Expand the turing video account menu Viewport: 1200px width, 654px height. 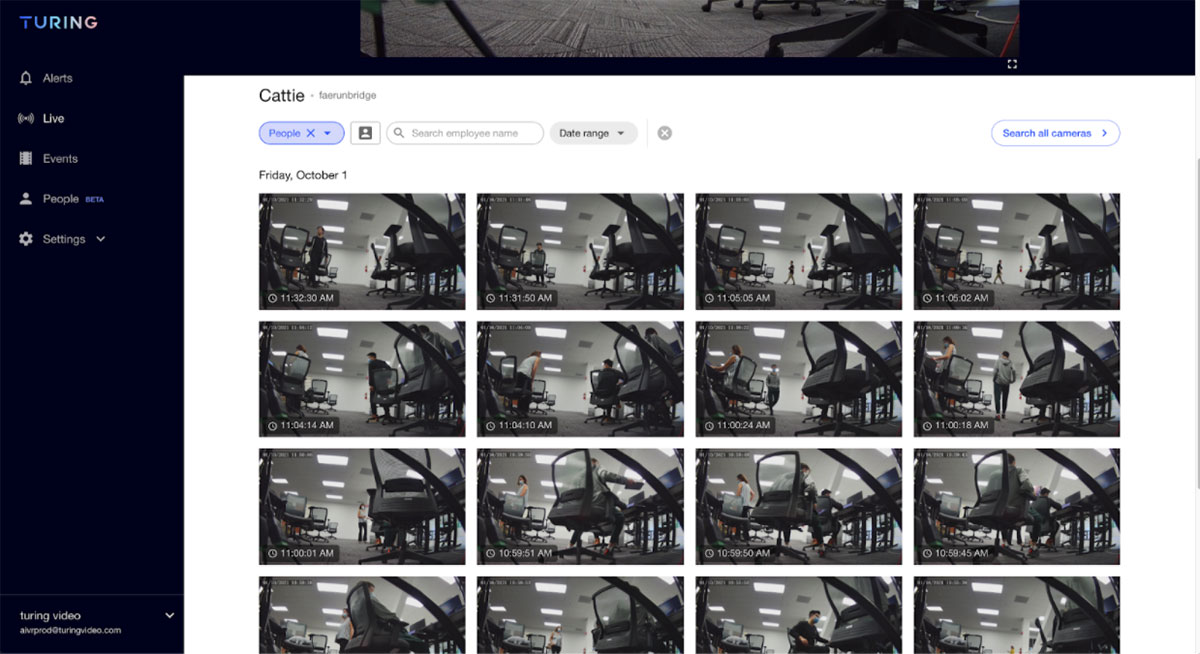pyautogui.click(x=169, y=616)
